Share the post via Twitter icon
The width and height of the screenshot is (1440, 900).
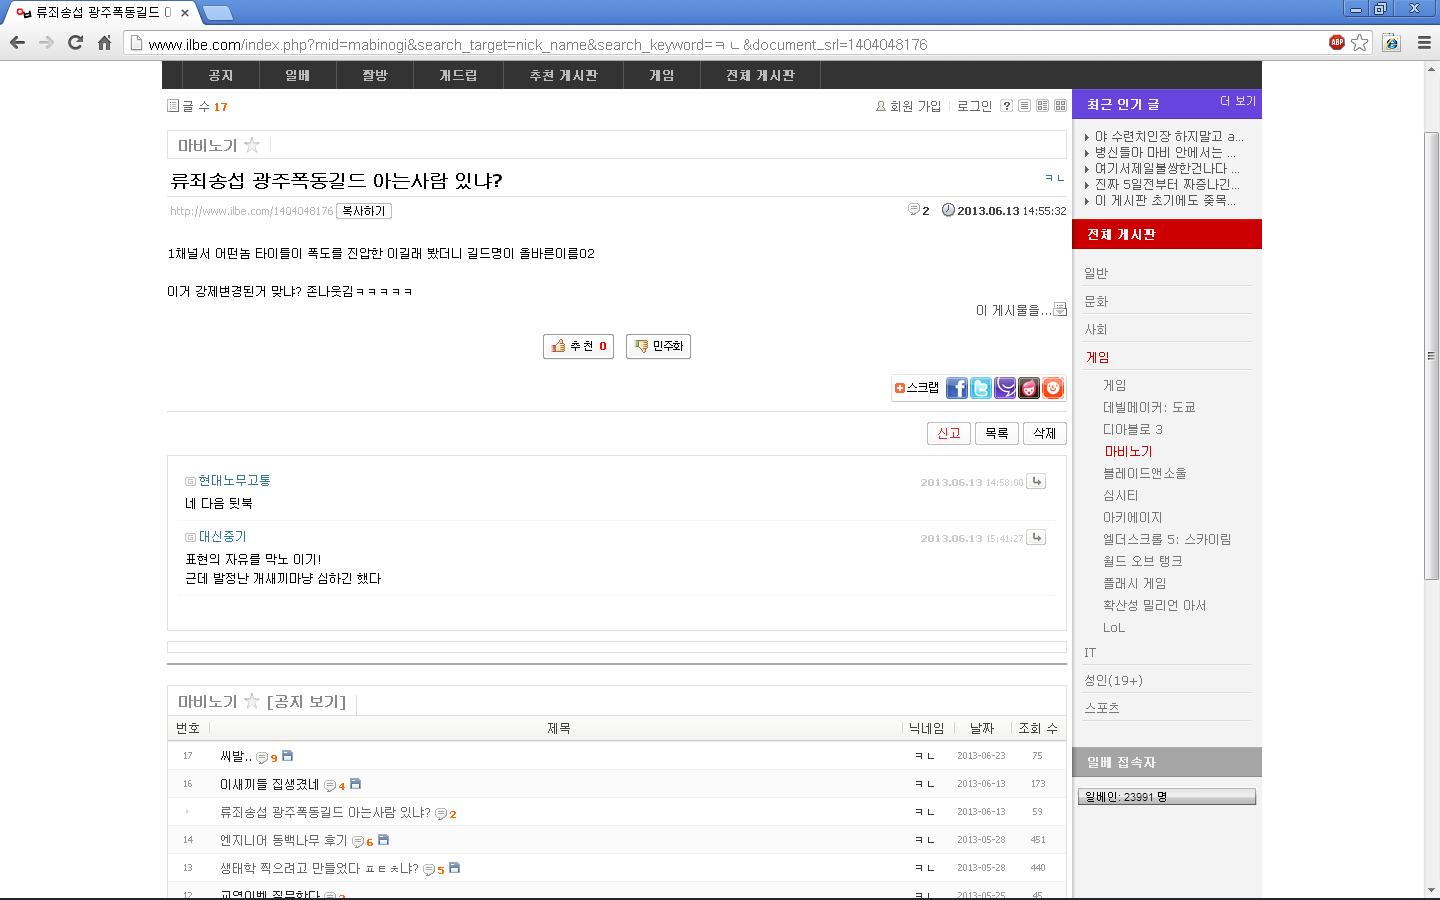pos(981,388)
